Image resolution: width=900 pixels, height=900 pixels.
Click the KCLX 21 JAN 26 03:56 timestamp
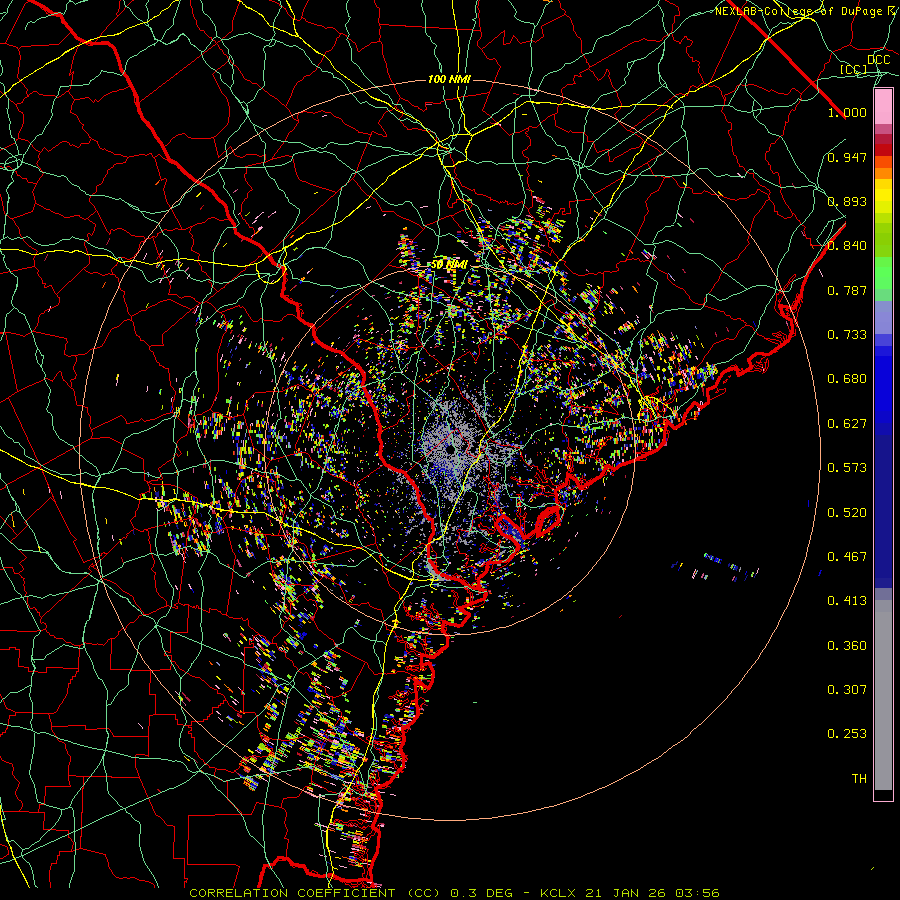(x=630, y=893)
